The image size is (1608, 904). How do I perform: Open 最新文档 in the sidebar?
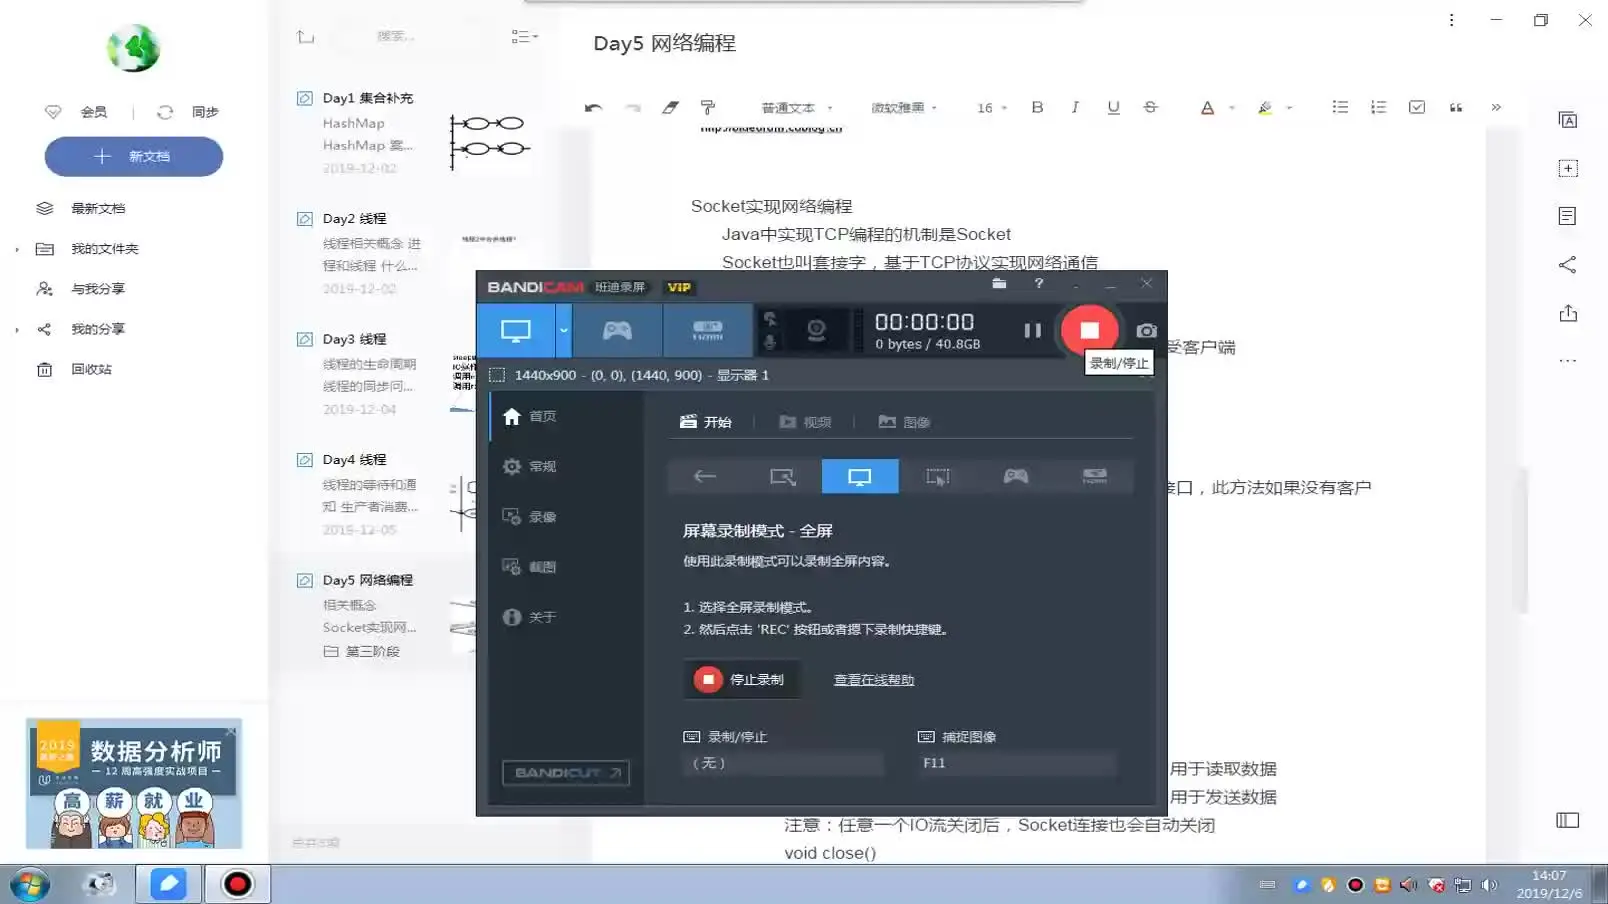click(x=98, y=208)
